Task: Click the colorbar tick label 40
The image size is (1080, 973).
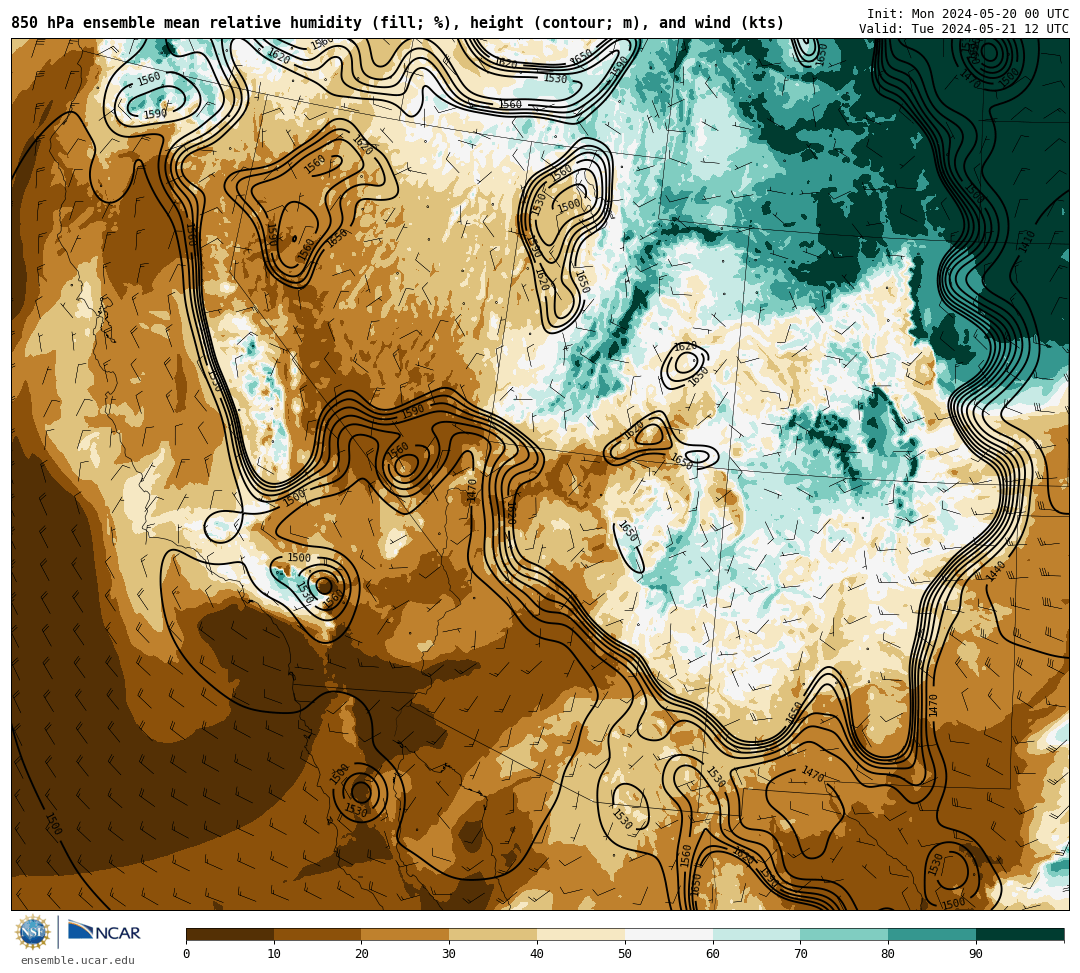Action: pos(537,954)
